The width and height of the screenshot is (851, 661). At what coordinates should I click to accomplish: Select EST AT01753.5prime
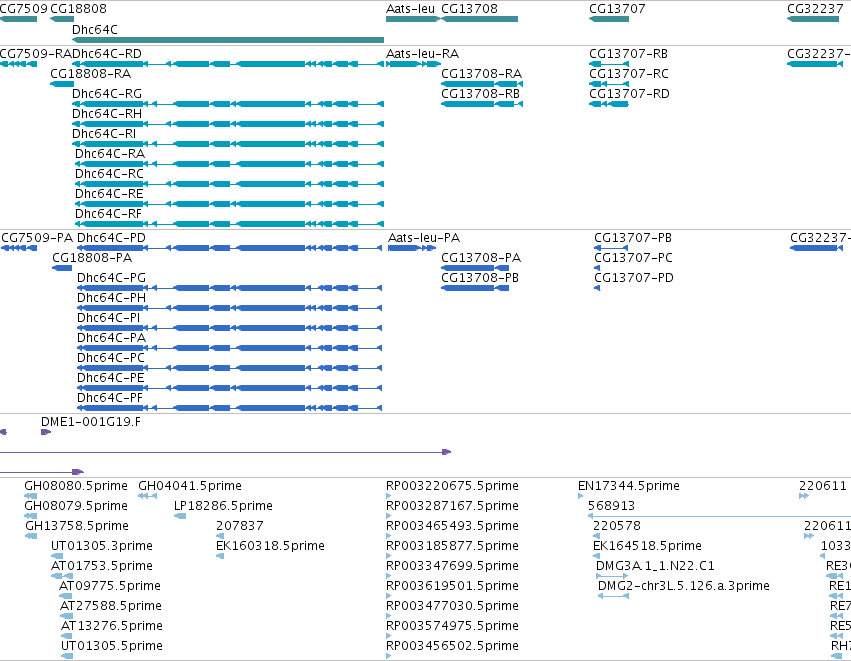pos(62,576)
